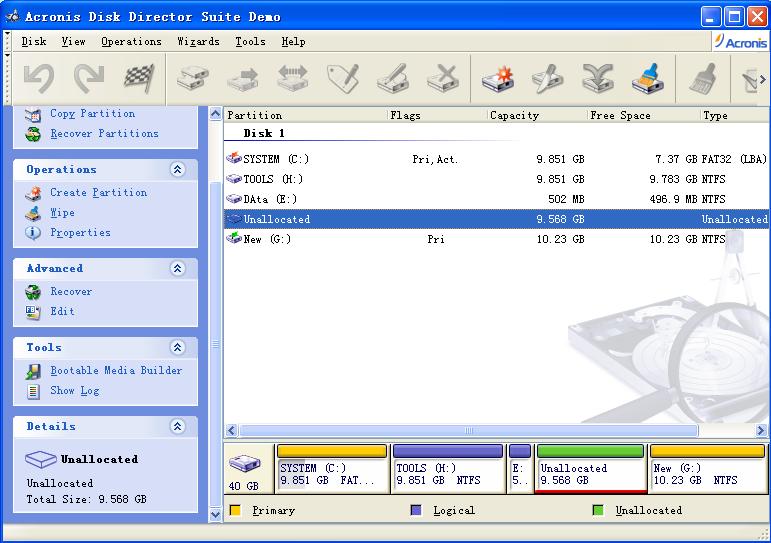
Task: Click the Properties info icon
Action: pos(33,233)
